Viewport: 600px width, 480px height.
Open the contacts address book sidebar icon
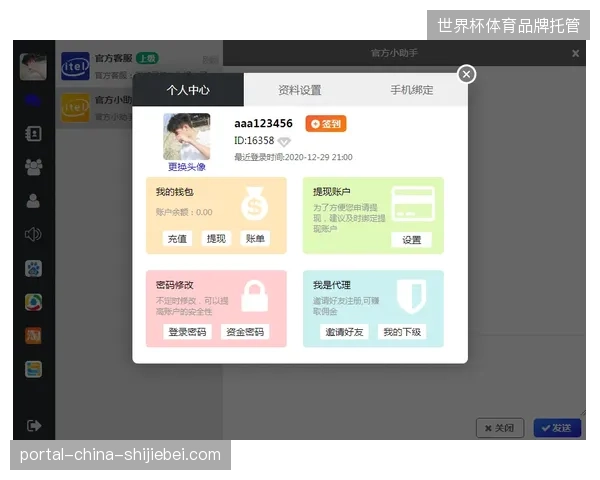pyautogui.click(x=33, y=134)
